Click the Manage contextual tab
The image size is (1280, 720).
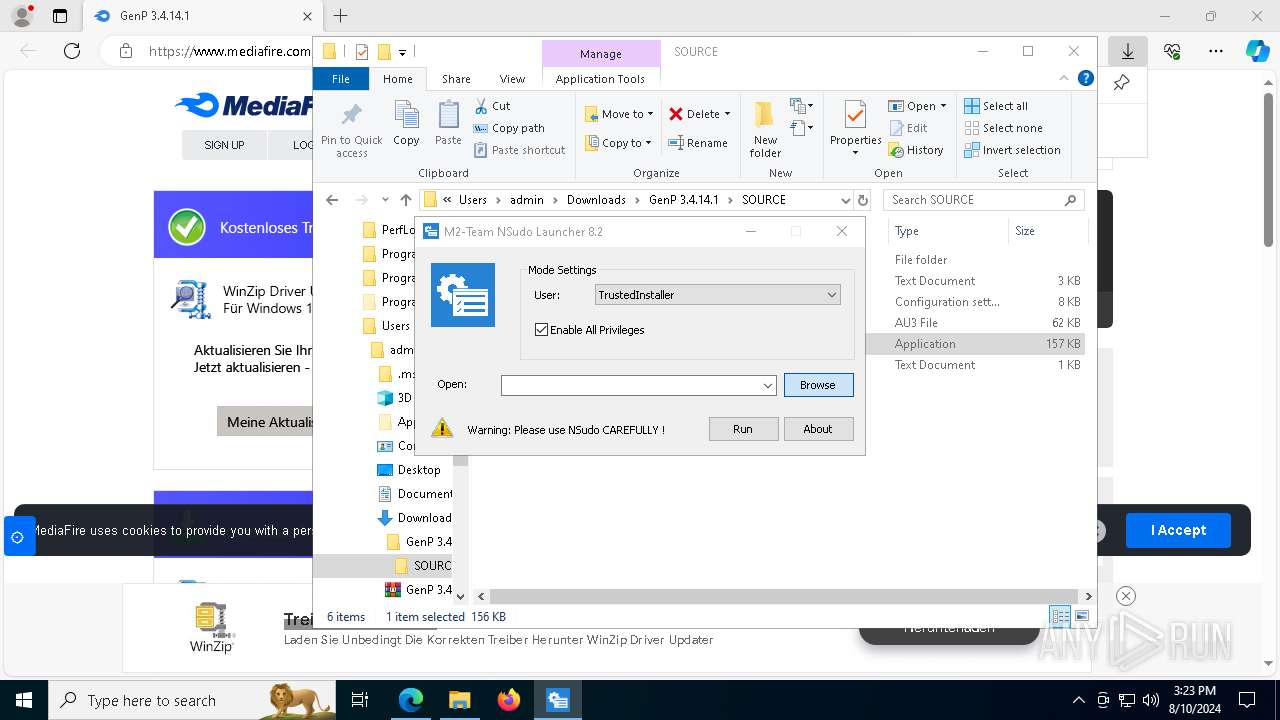[601, 54]
